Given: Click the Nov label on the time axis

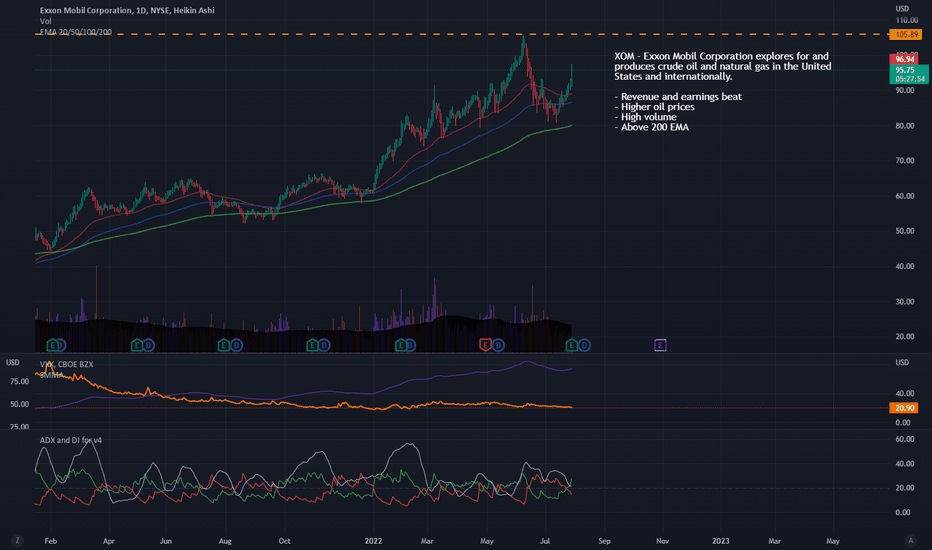Looking at the screenshot, I should point(662,541).
